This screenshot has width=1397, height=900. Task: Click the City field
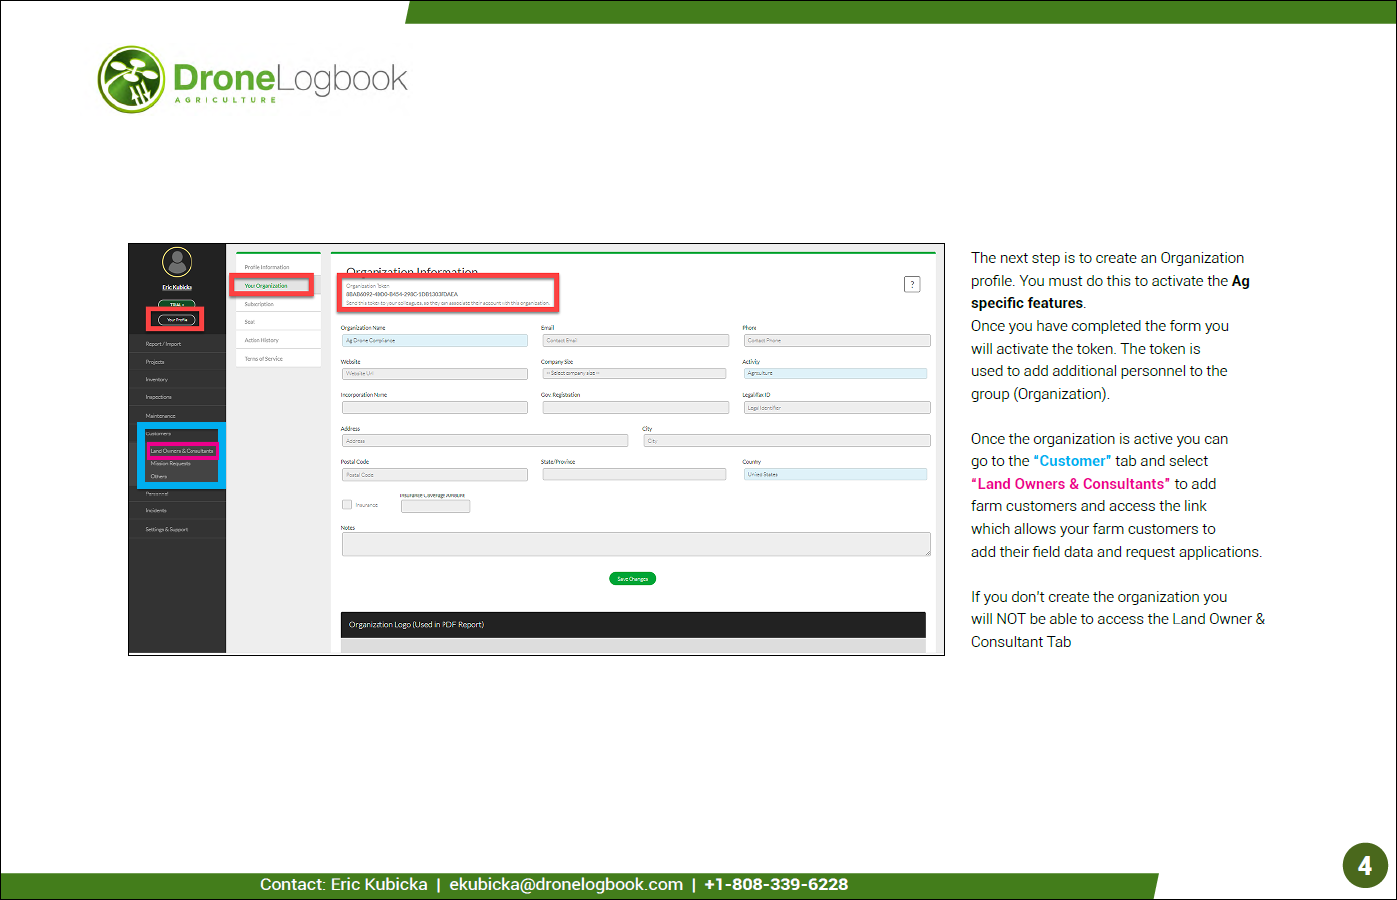pos(787,441)
